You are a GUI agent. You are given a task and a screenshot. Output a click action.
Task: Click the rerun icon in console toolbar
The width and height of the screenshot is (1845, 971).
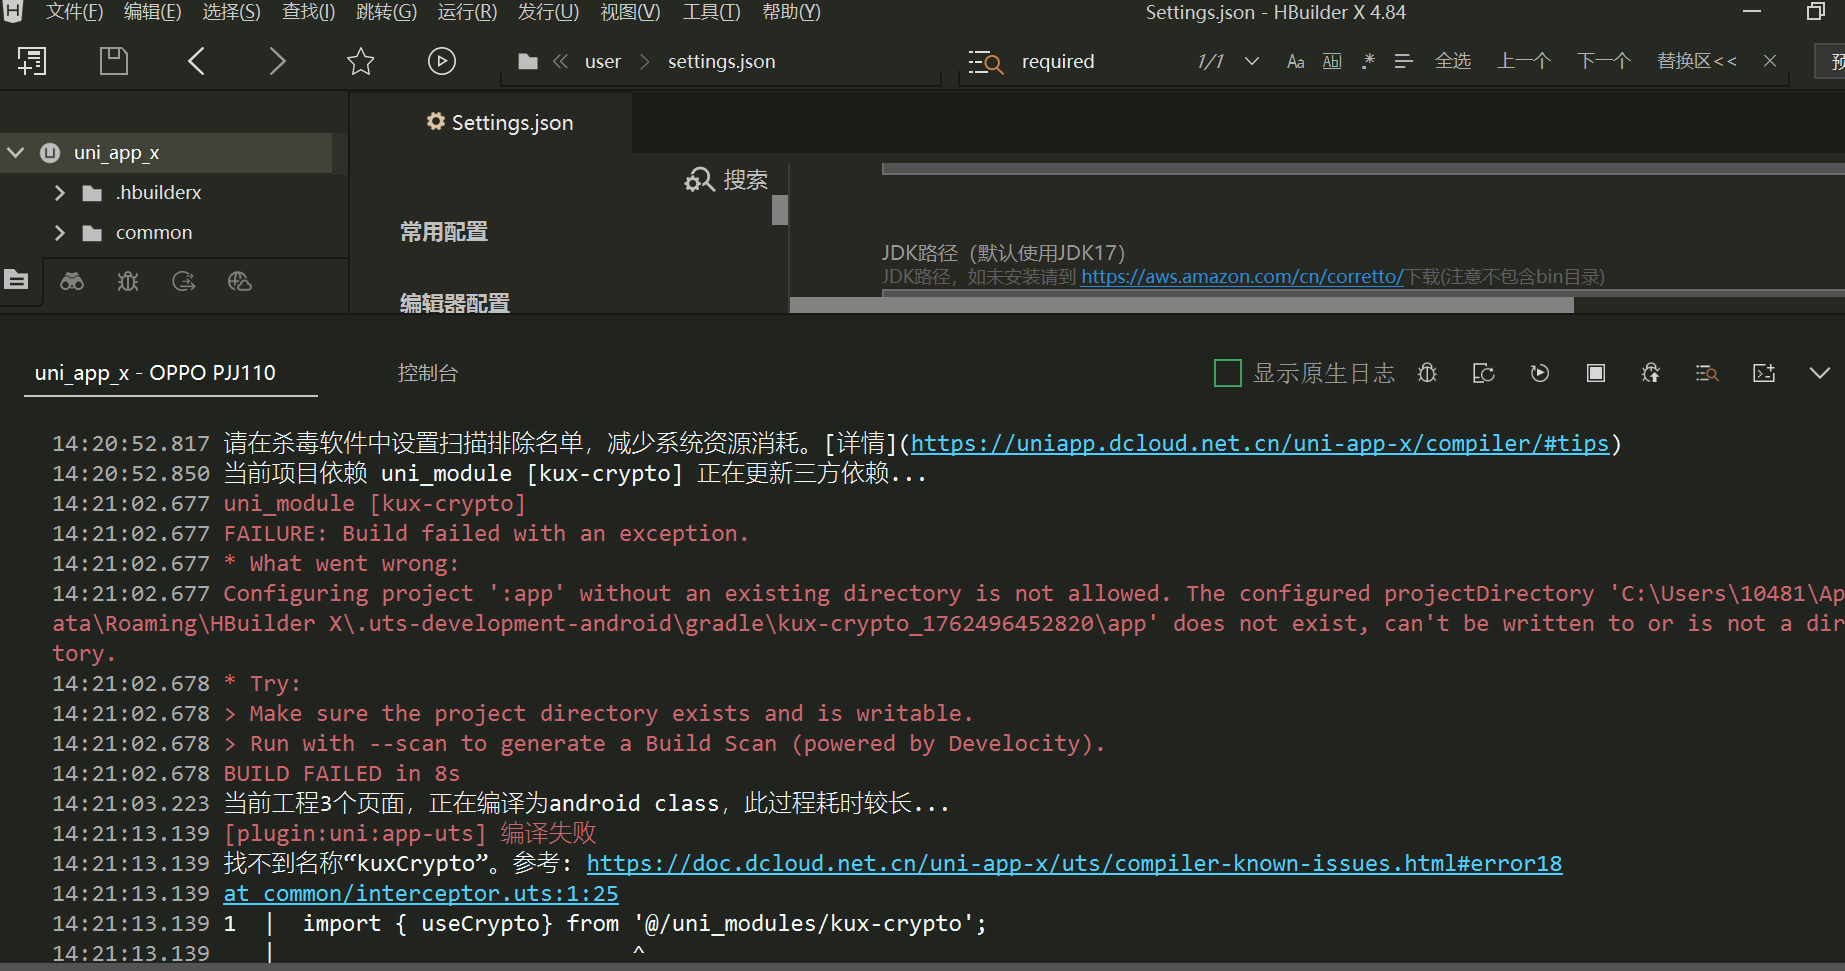(1540, 373)
